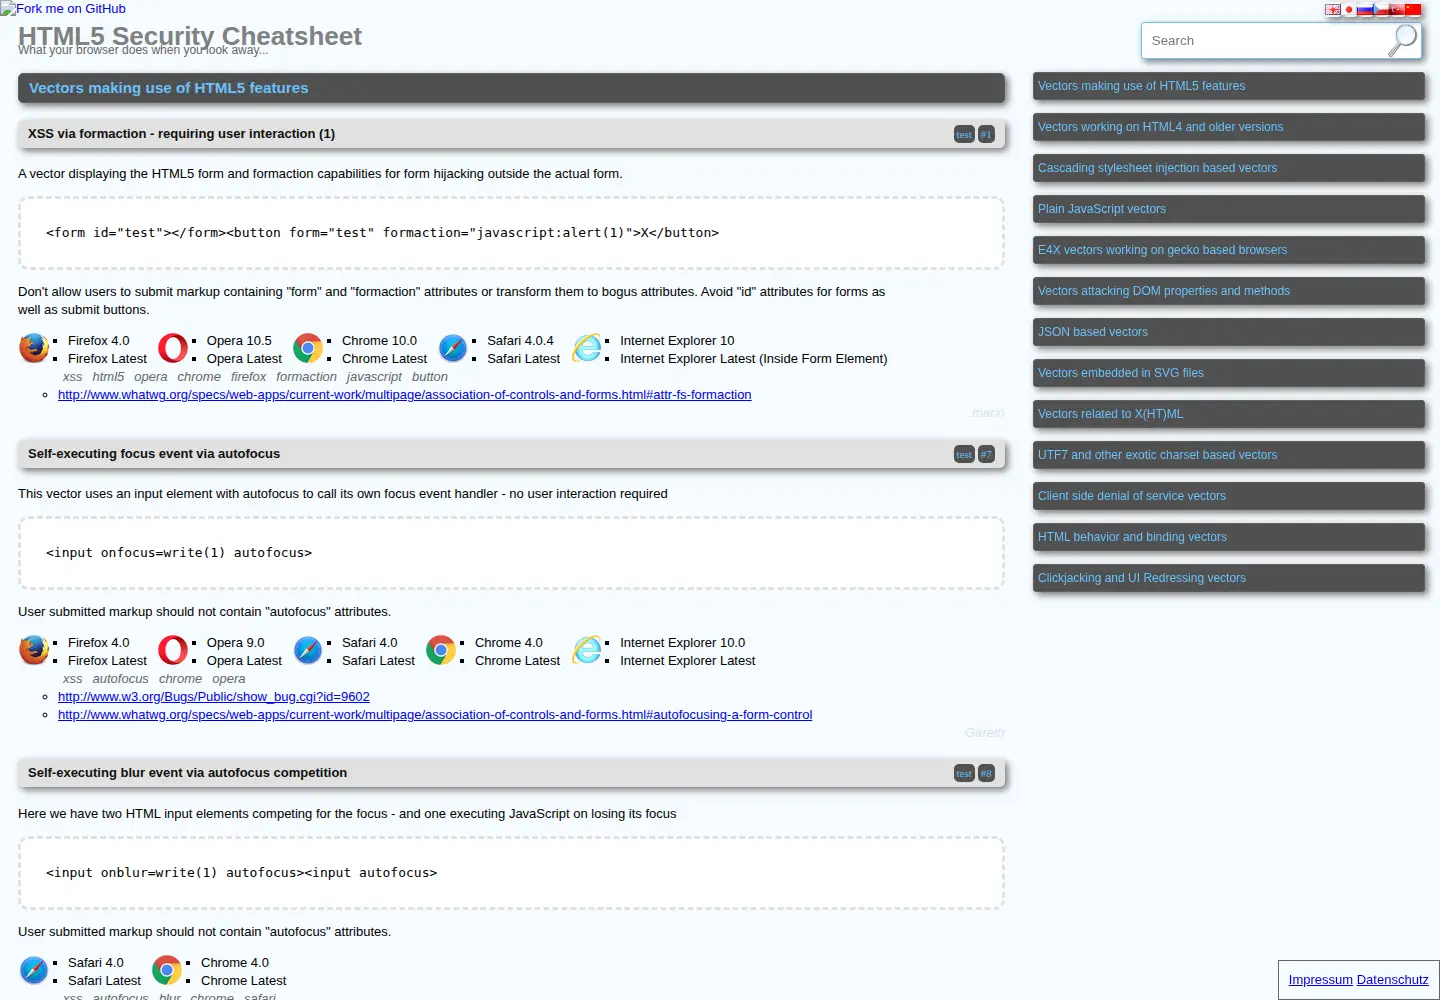Select Plain JavaScript vectors
The image size is (1440, 1000).
[x=1228, y=209]
